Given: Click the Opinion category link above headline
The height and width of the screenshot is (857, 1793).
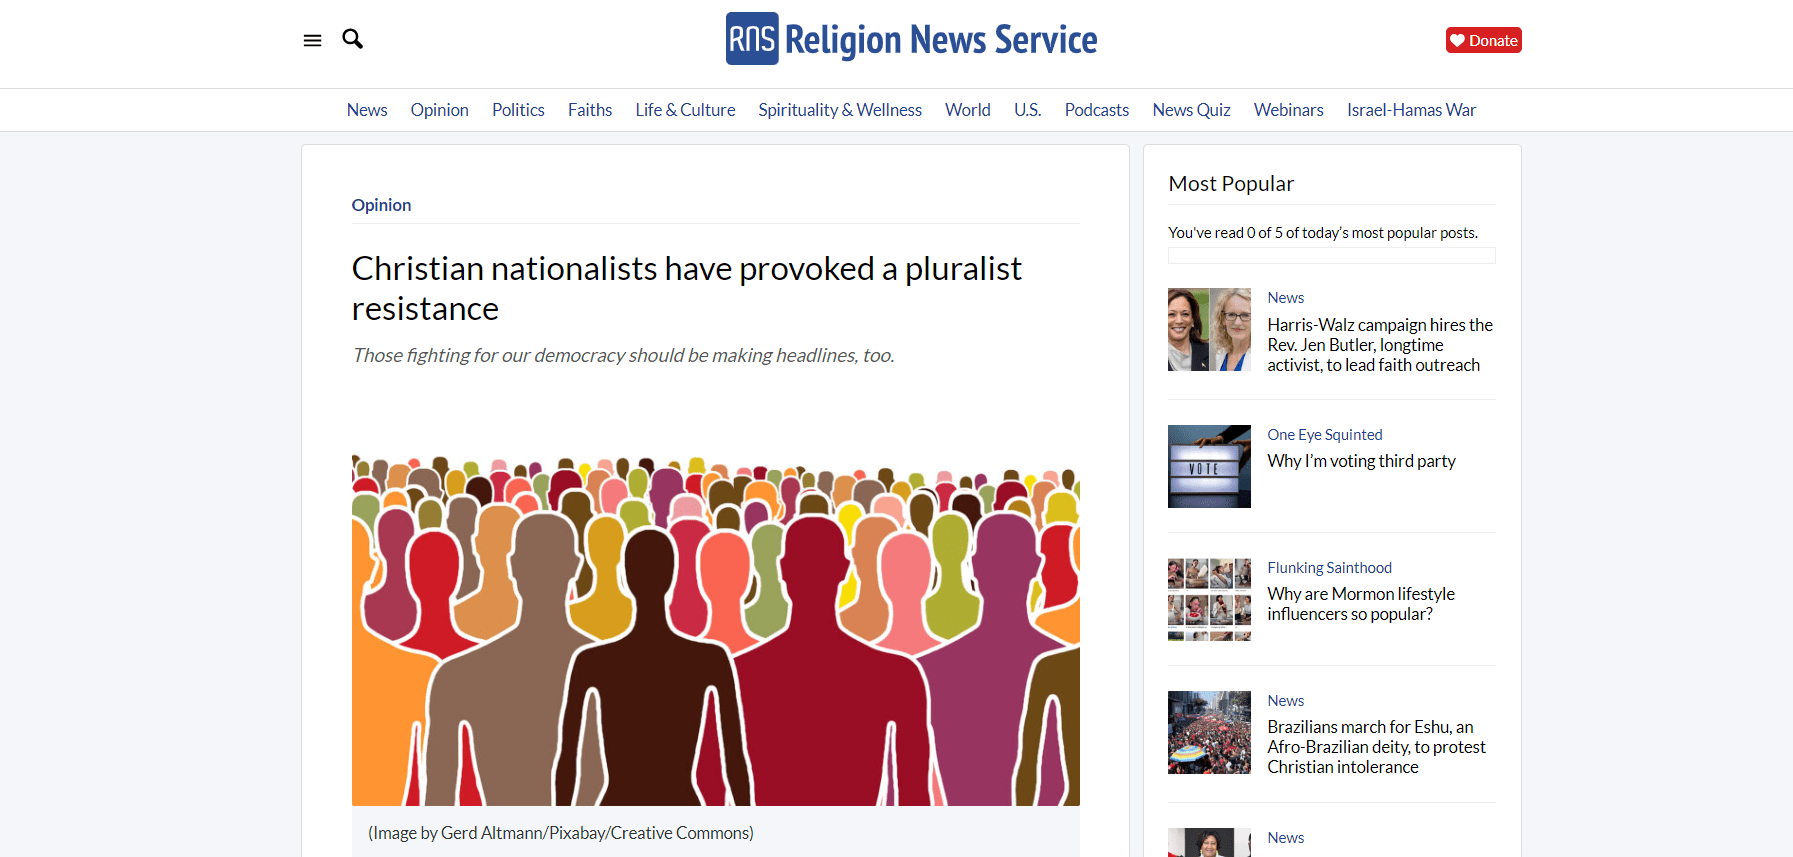Looking at the screenshot, I should (x=381, y=205).
